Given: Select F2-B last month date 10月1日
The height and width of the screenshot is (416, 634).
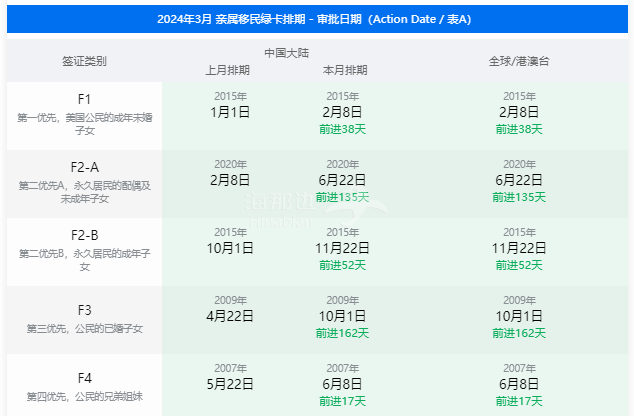Looking at the screenshot, I should [230, 248].
